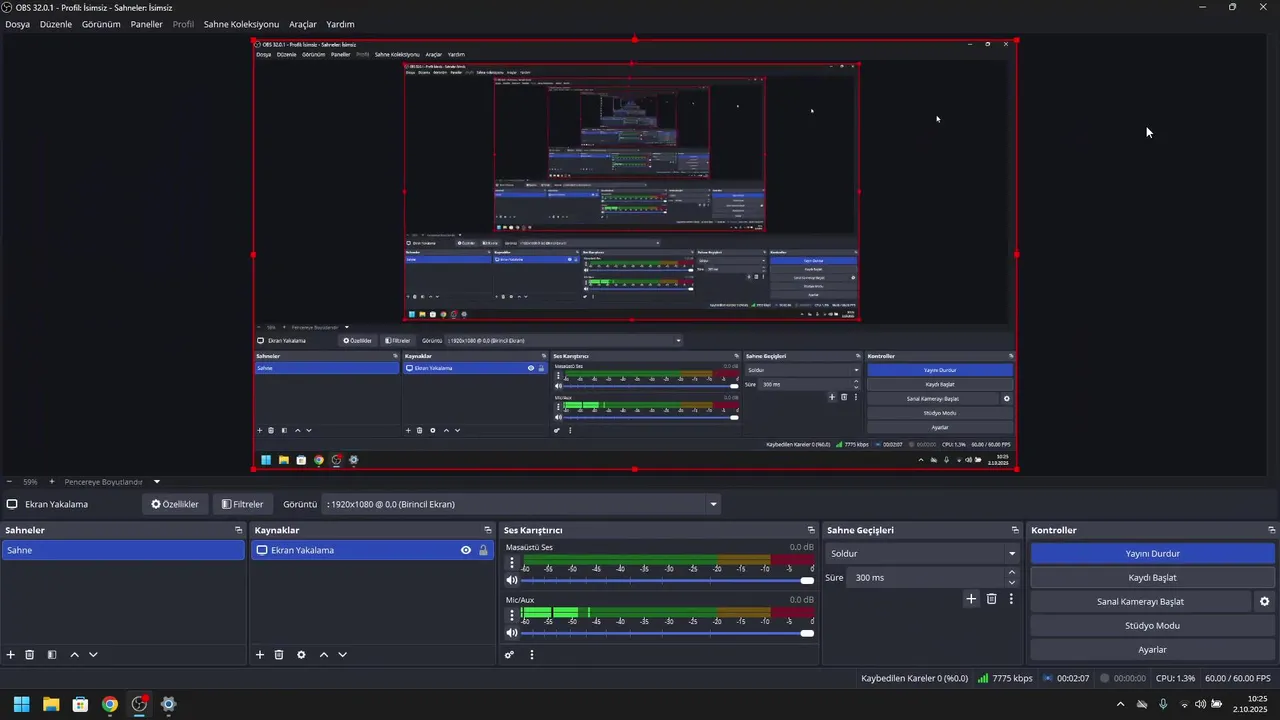The image size is (1280, 720).
Task: Mute Masaüstü Ses speaker icon
Action: 512,580
